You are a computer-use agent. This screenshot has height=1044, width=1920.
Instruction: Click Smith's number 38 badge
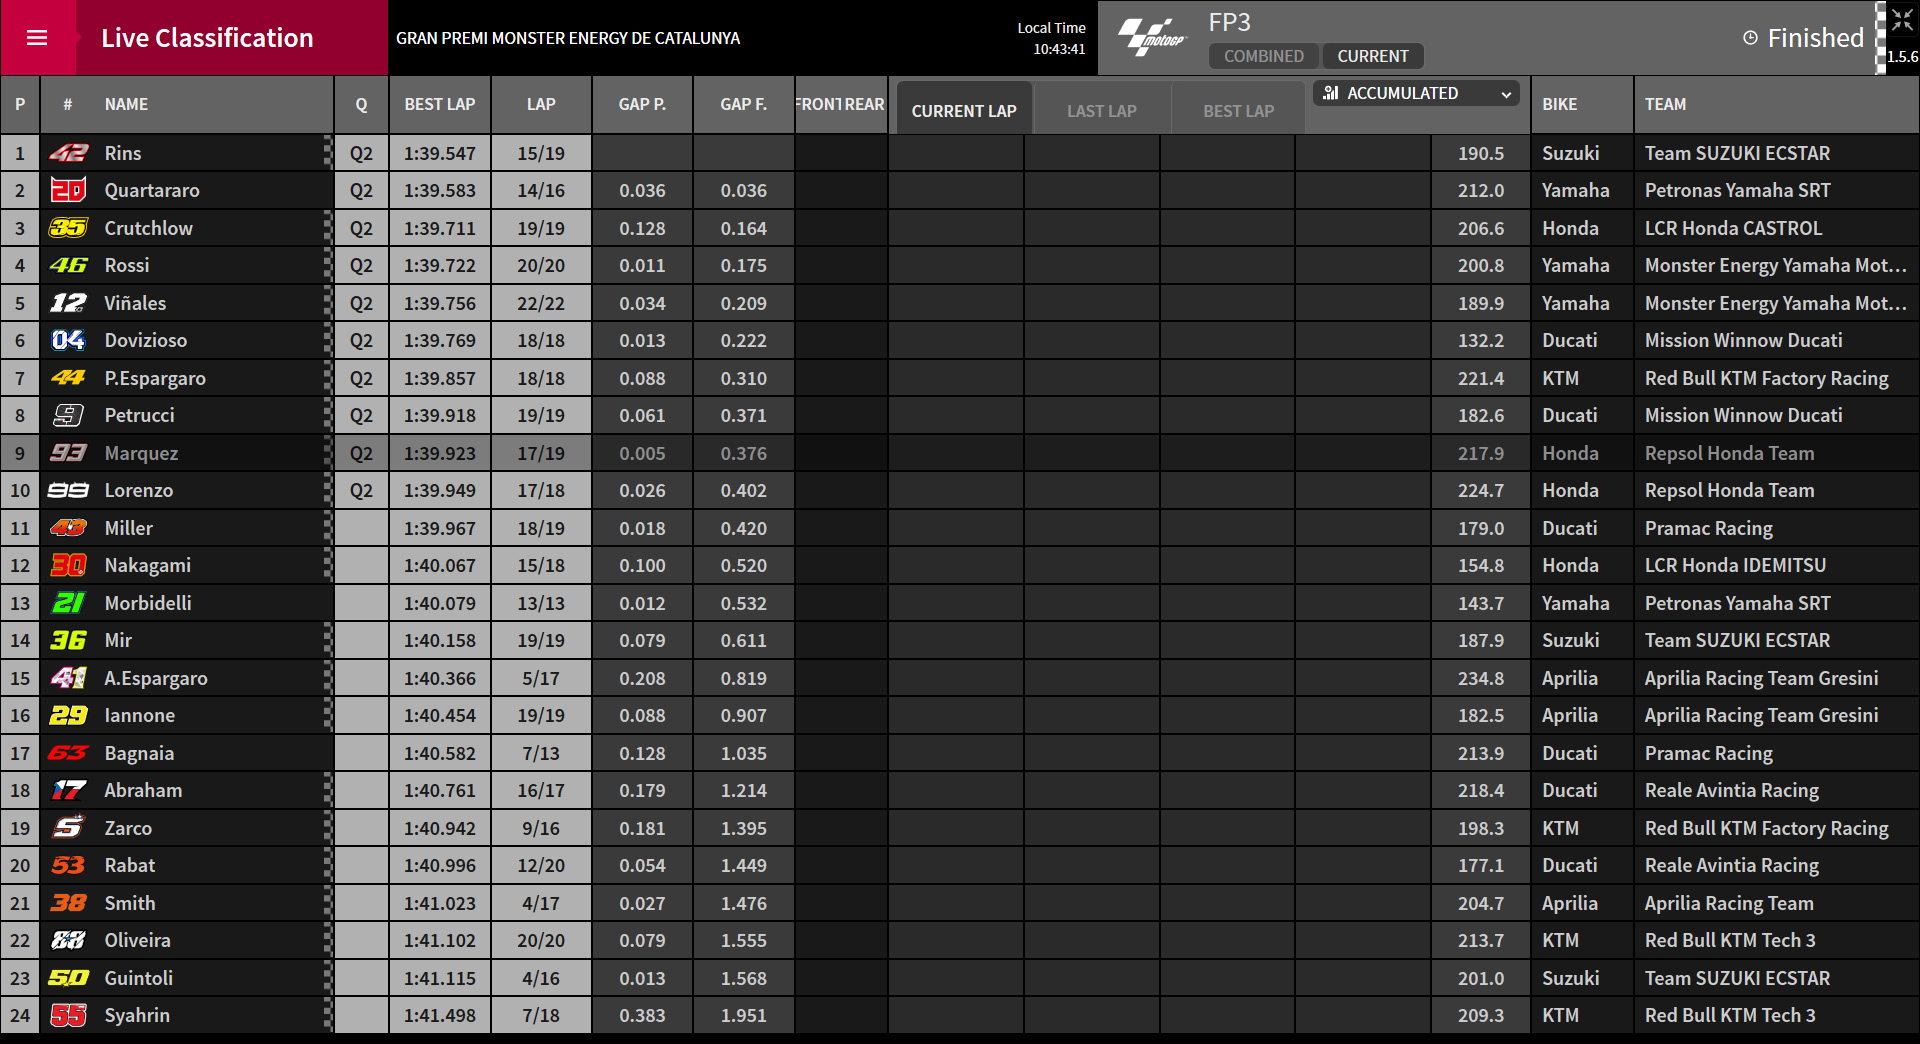click(x=69, y=903)
